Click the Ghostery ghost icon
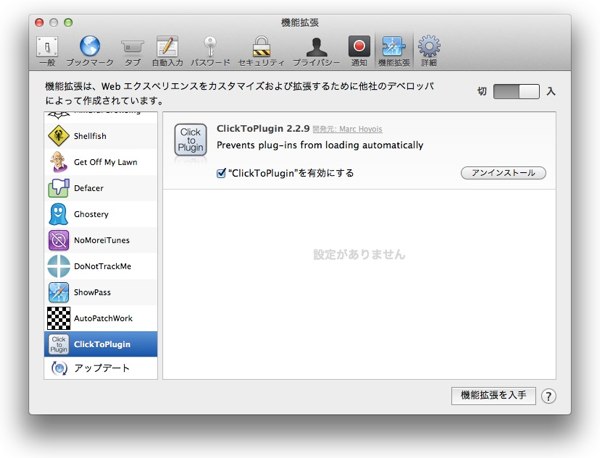The height and width of the screenshot is (458, 600). coord(59,214)
